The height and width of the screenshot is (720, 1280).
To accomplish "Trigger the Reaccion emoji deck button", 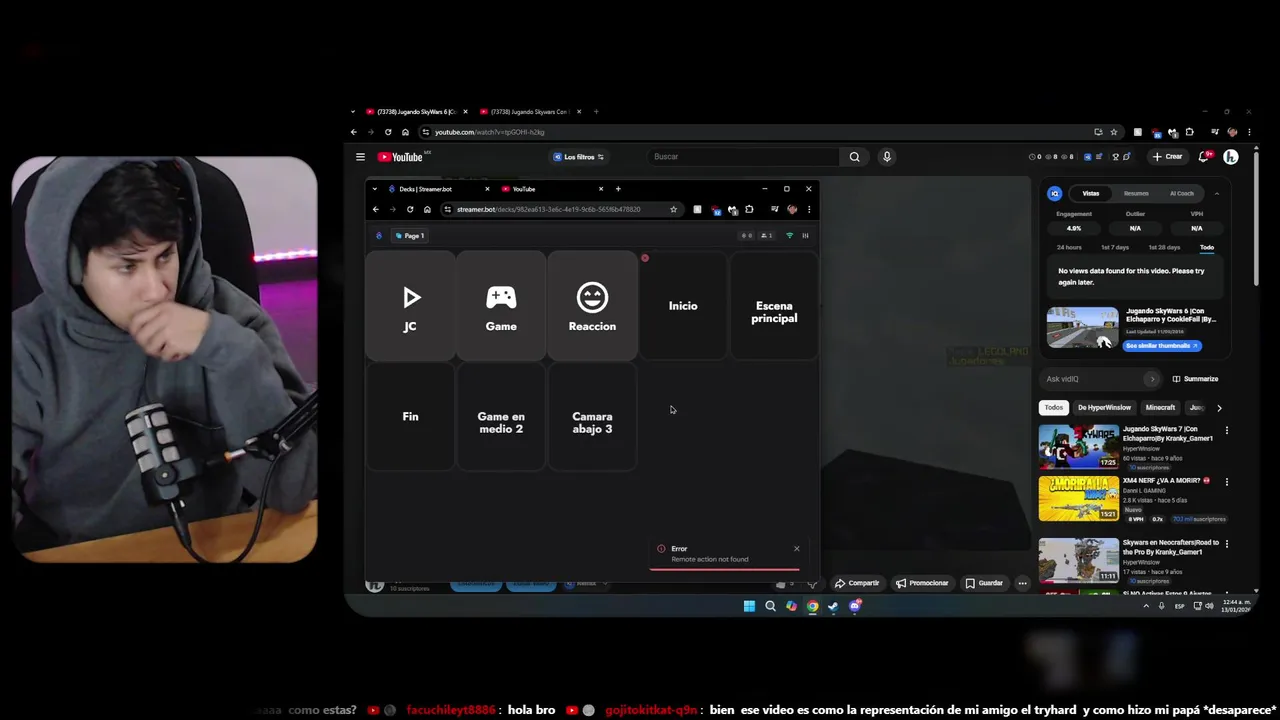I will coord(592,306).
